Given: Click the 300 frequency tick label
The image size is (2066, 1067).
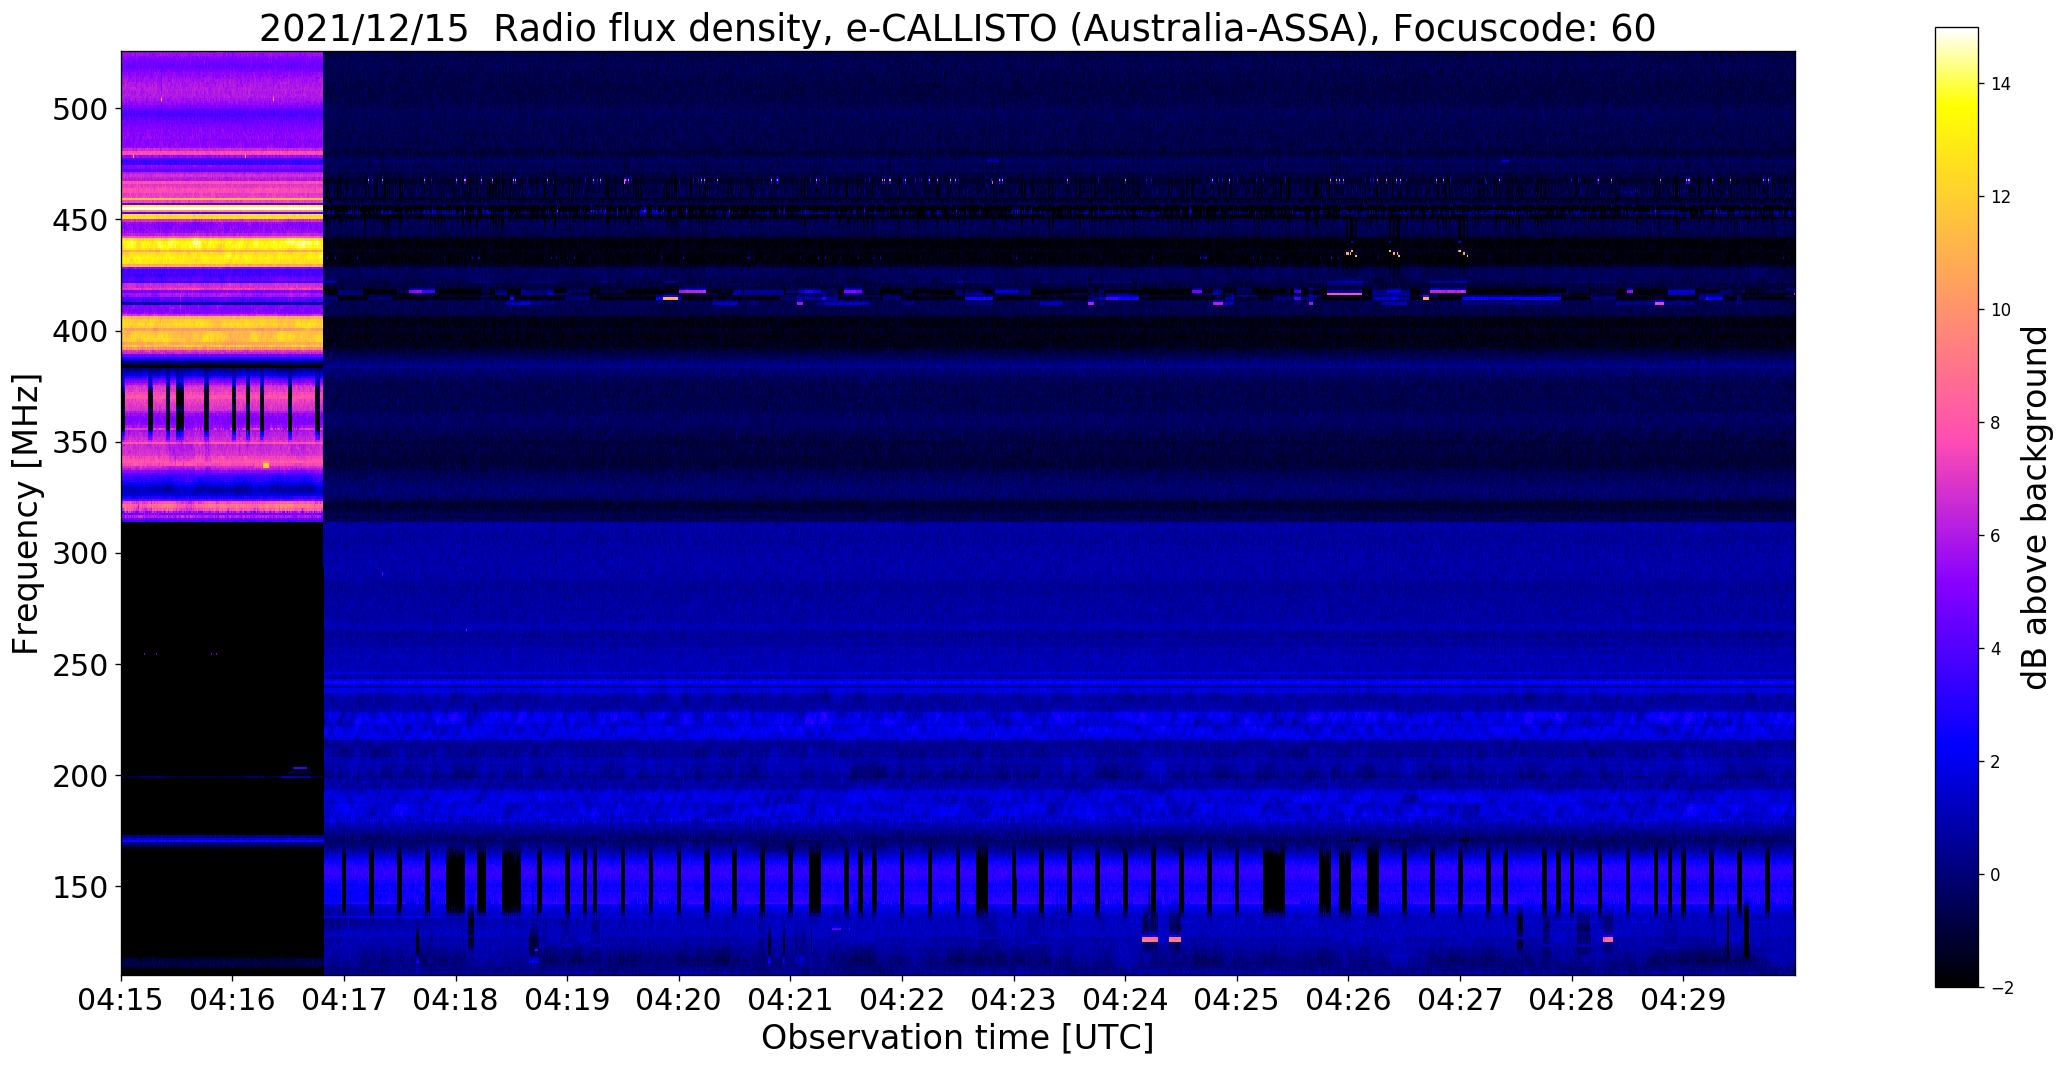Looking at the screenshot, I should coord(80,553).
